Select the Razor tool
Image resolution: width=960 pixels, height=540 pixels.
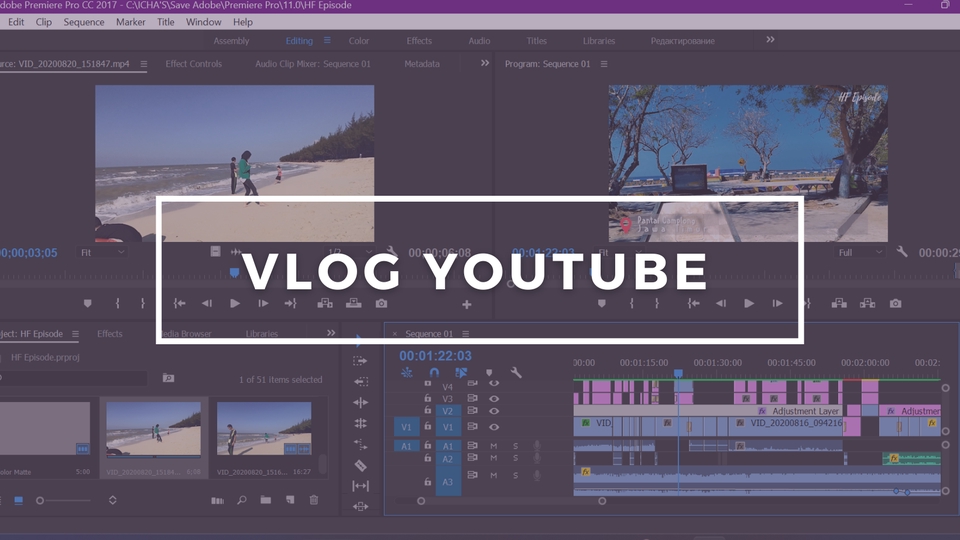click(x=361, y=465)
